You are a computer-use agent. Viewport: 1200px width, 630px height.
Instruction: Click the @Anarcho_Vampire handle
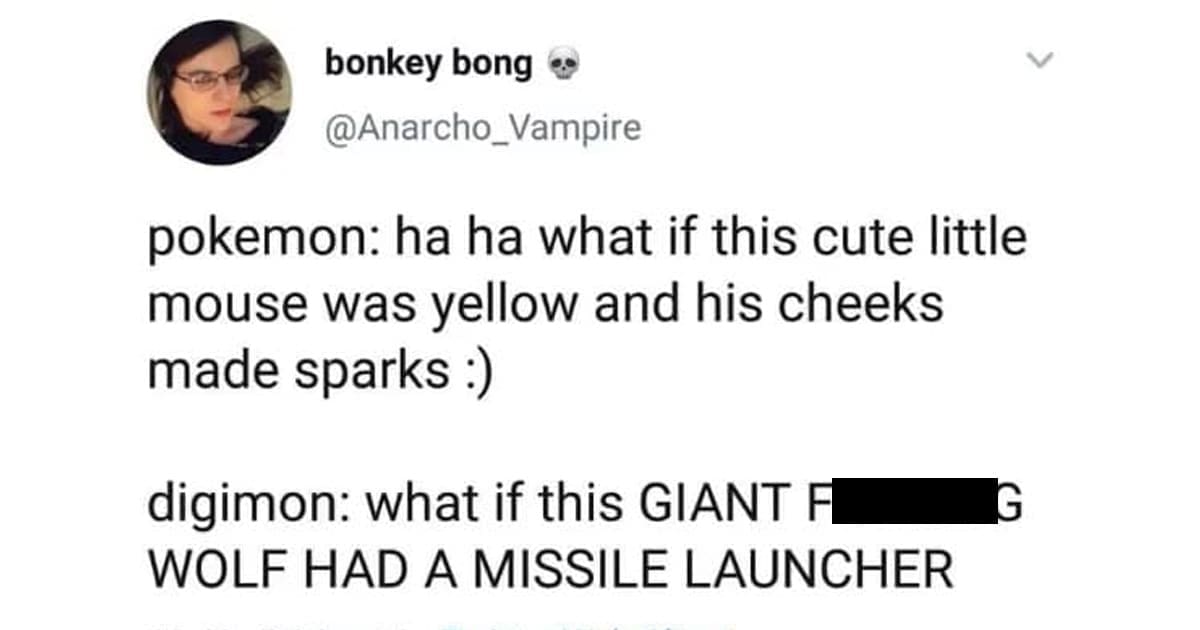[x=483, y=128]
